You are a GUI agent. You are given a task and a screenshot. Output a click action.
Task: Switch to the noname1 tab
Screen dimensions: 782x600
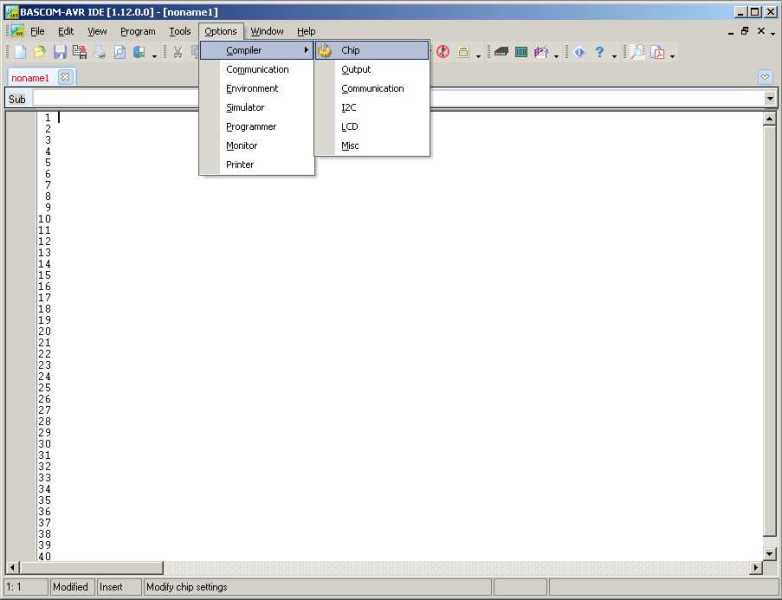pos(30,78)
